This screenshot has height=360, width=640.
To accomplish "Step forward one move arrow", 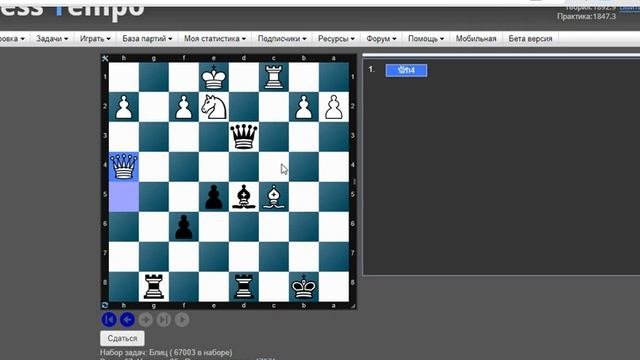I will click(x=146, y=320).
